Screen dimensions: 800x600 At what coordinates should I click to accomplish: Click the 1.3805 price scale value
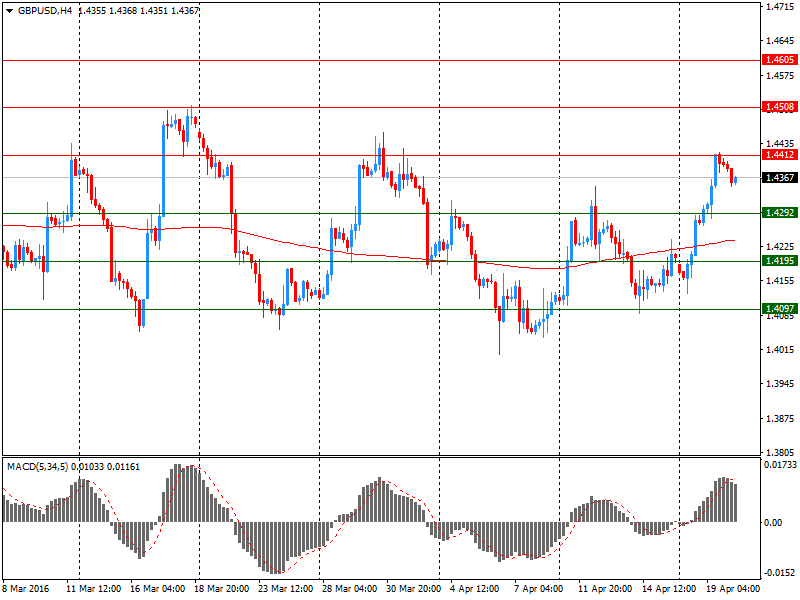point(781,452)
